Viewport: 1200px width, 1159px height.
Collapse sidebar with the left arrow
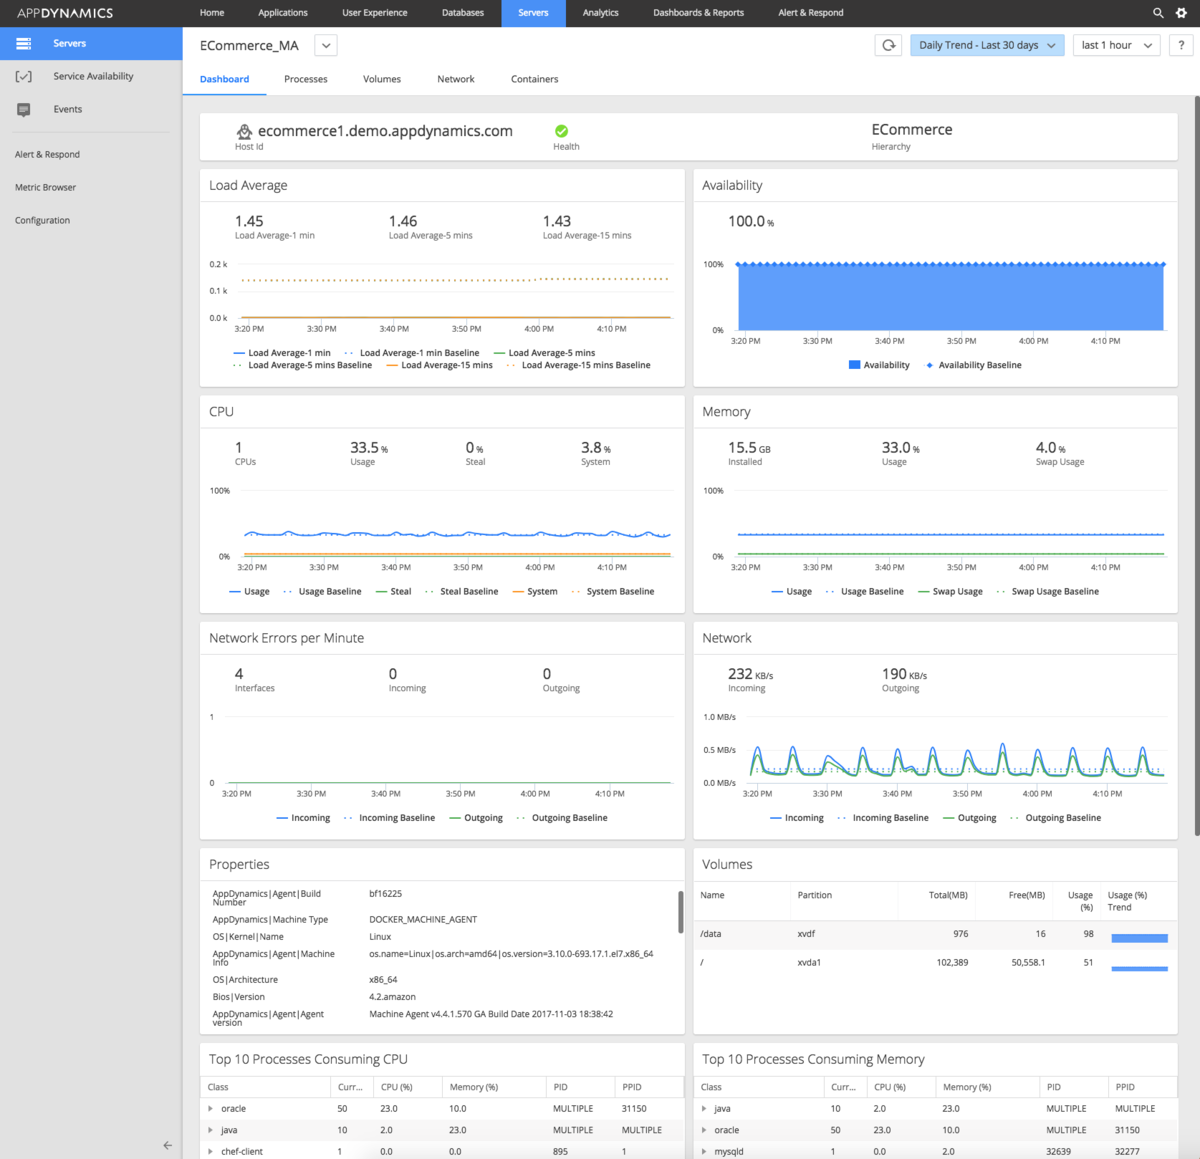(167, 1145)
